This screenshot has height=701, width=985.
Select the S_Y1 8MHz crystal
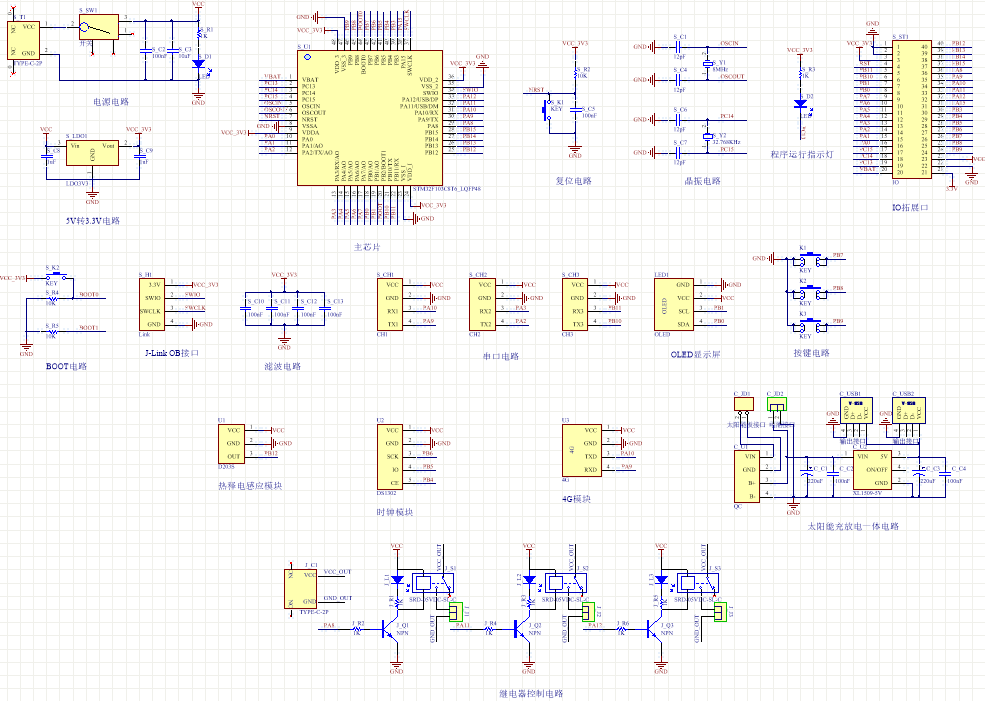(709, 63)
